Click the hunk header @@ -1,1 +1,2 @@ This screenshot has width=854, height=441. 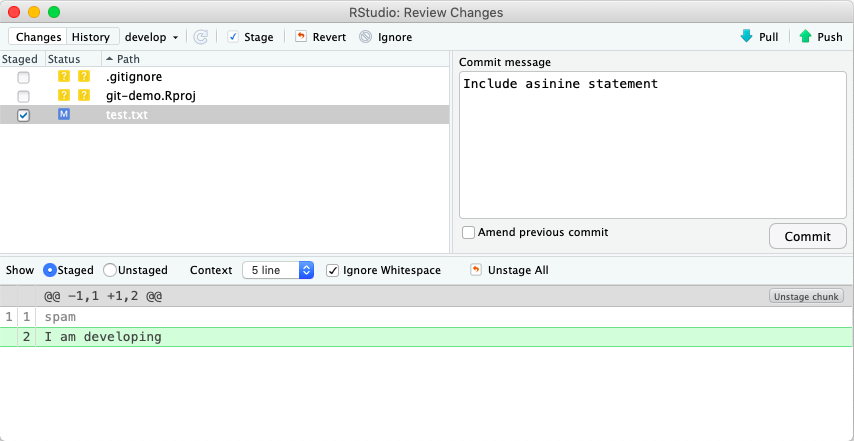(103, 297)
